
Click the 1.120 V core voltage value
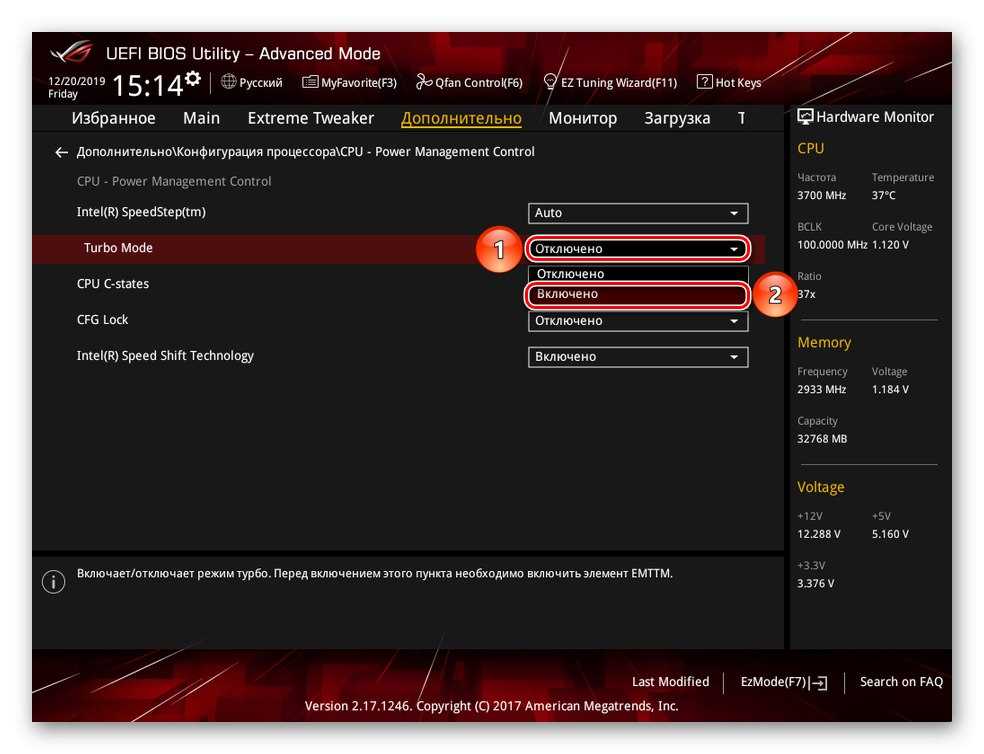pyautogui.click(x=890, y=245)
